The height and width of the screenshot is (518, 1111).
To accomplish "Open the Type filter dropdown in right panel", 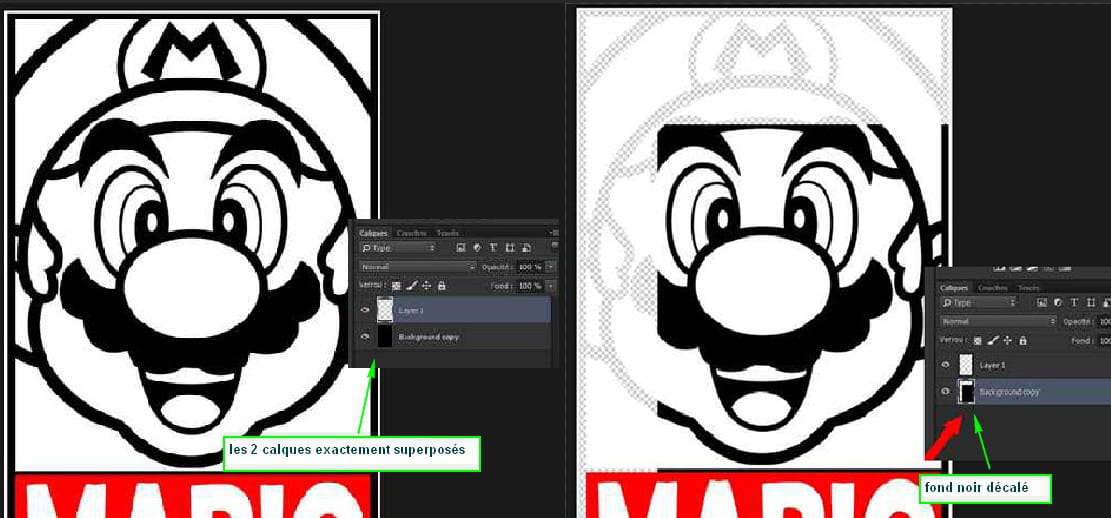I will [979, 303].
